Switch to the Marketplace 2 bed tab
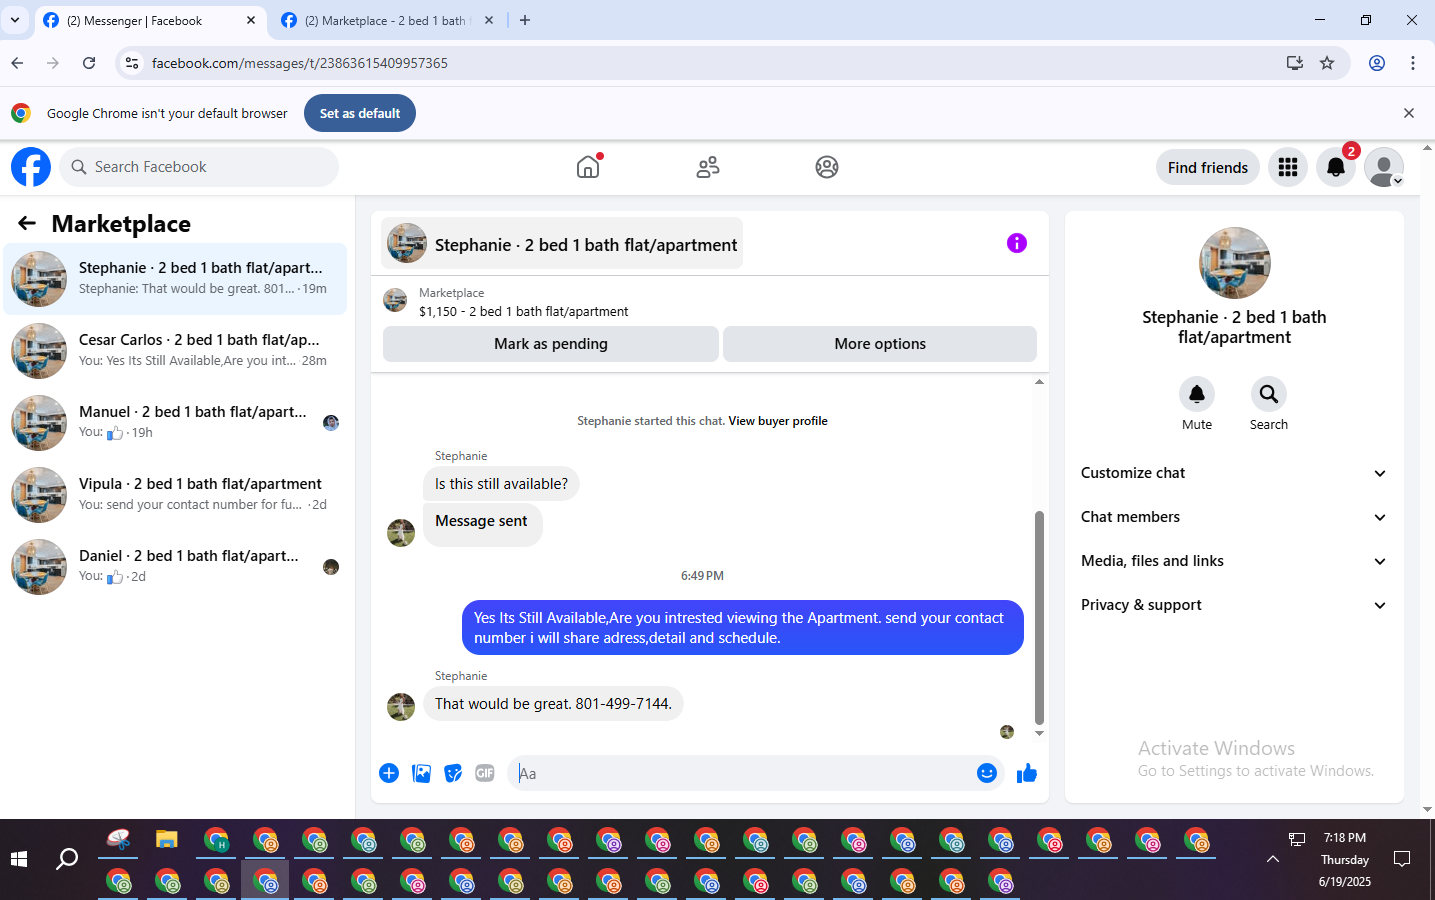The height and width of the screenshot is (900, 1435). point(386,20)
